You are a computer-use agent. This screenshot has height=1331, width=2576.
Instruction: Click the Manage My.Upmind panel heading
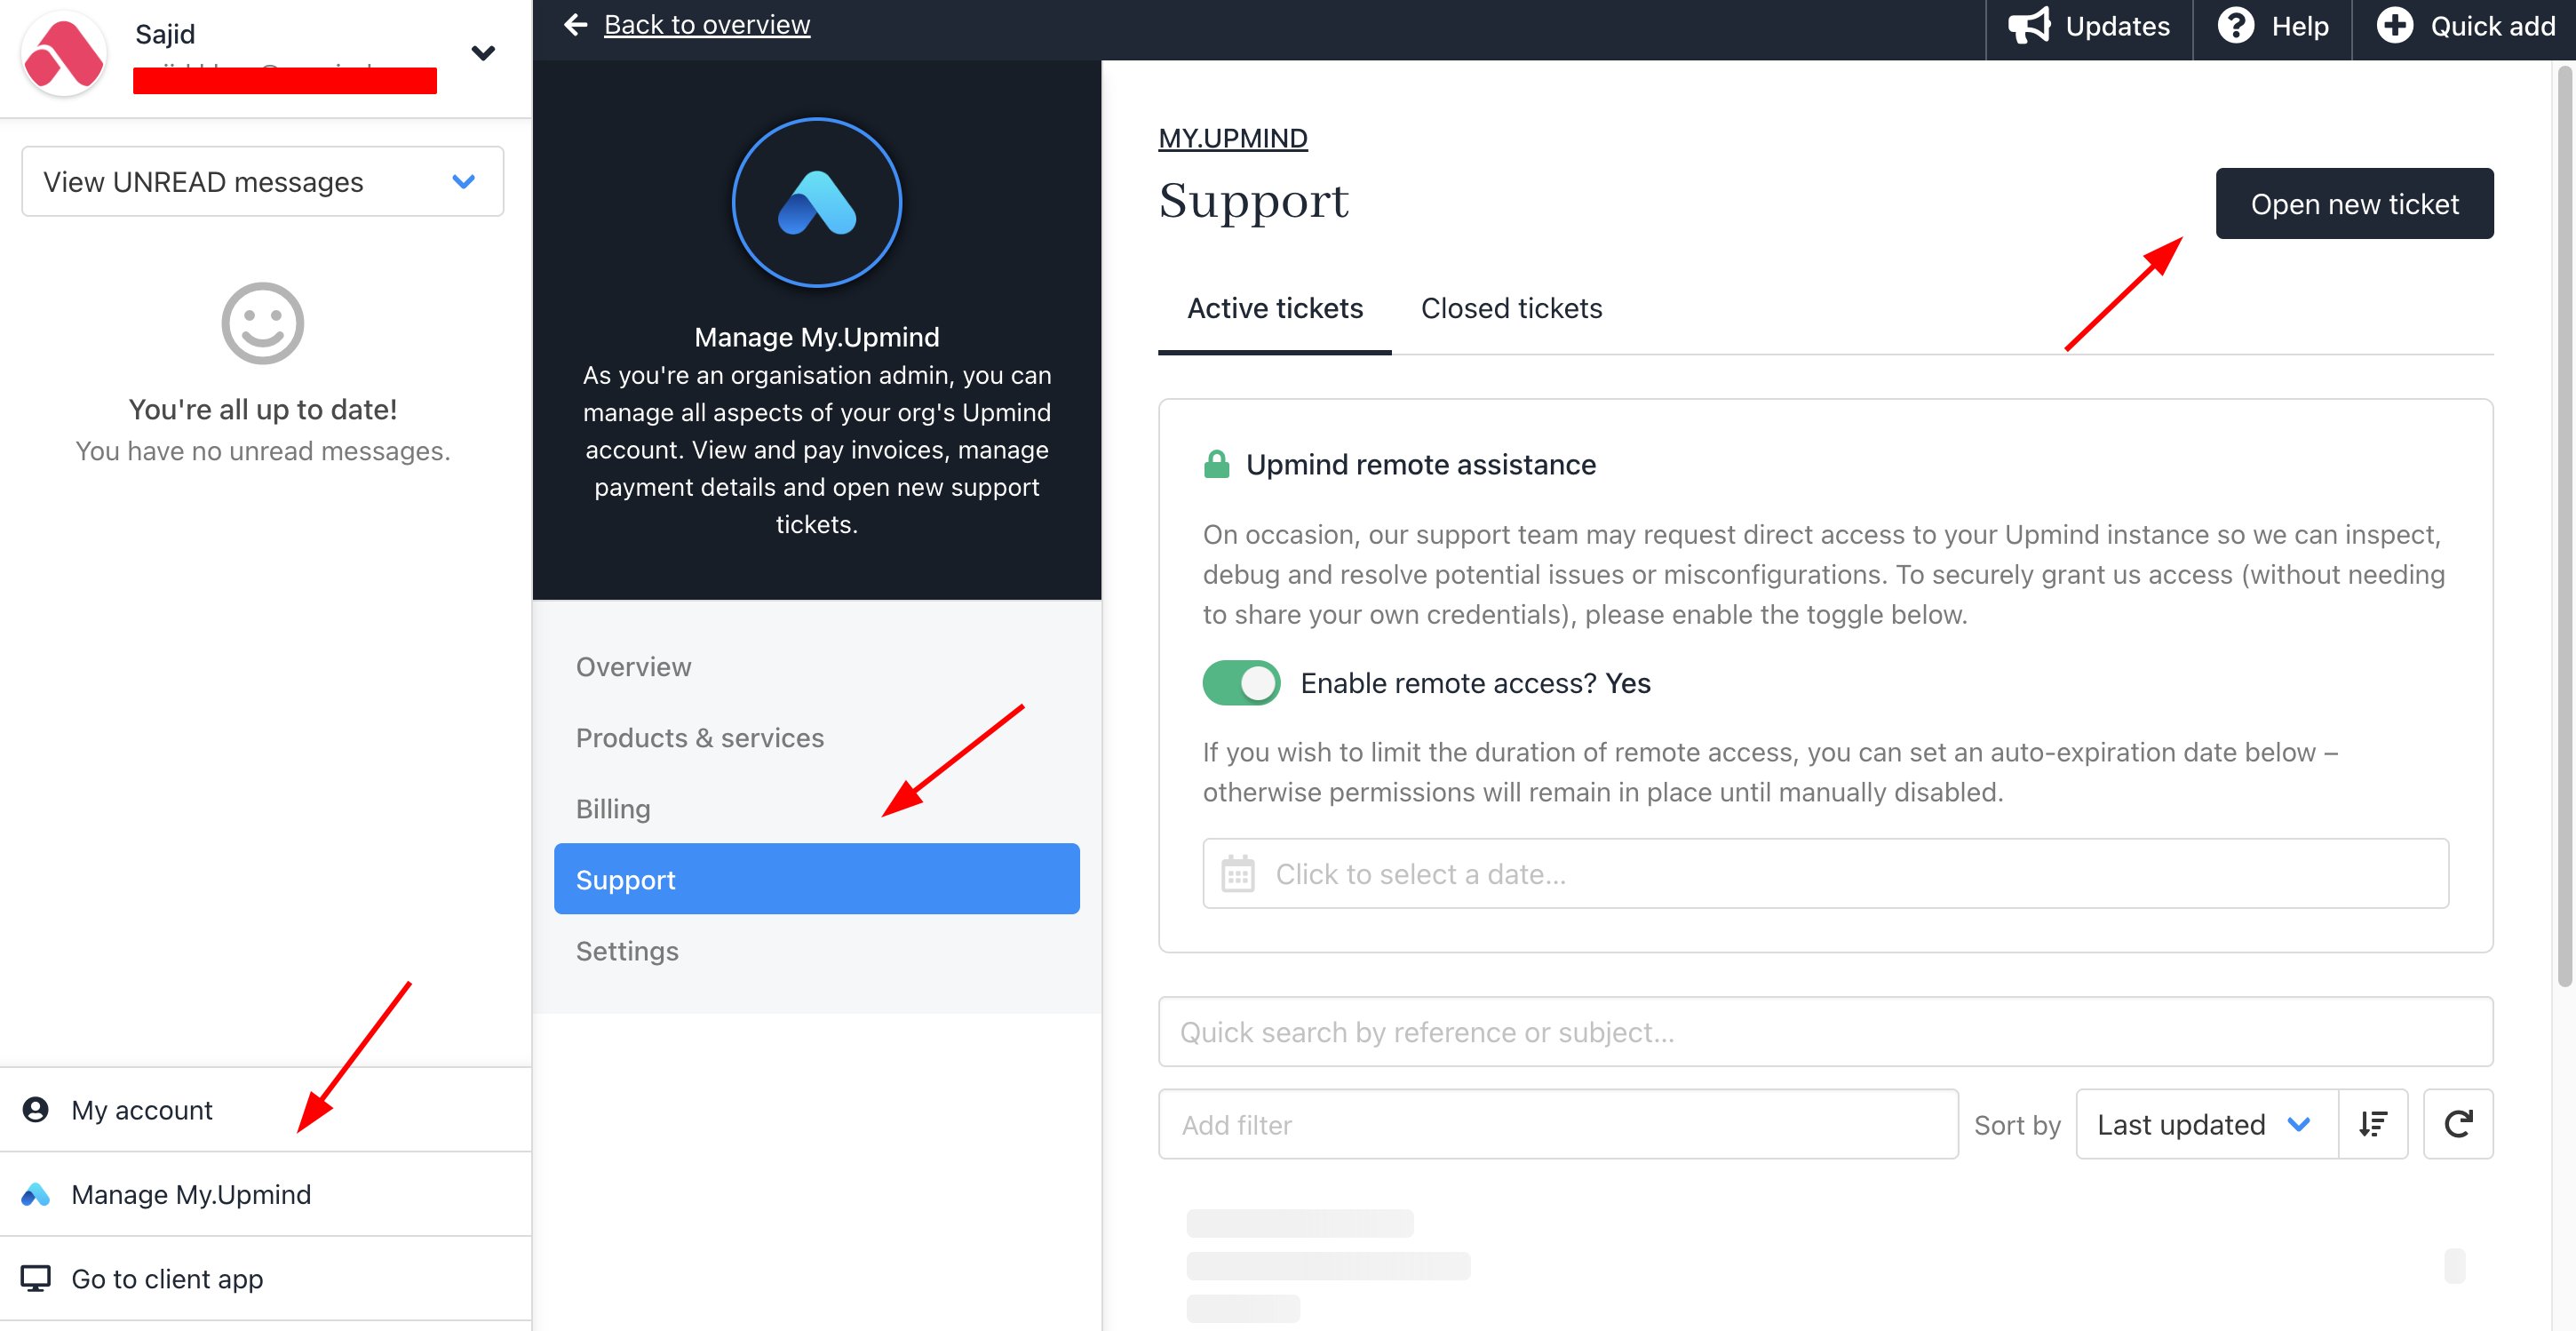816,337
